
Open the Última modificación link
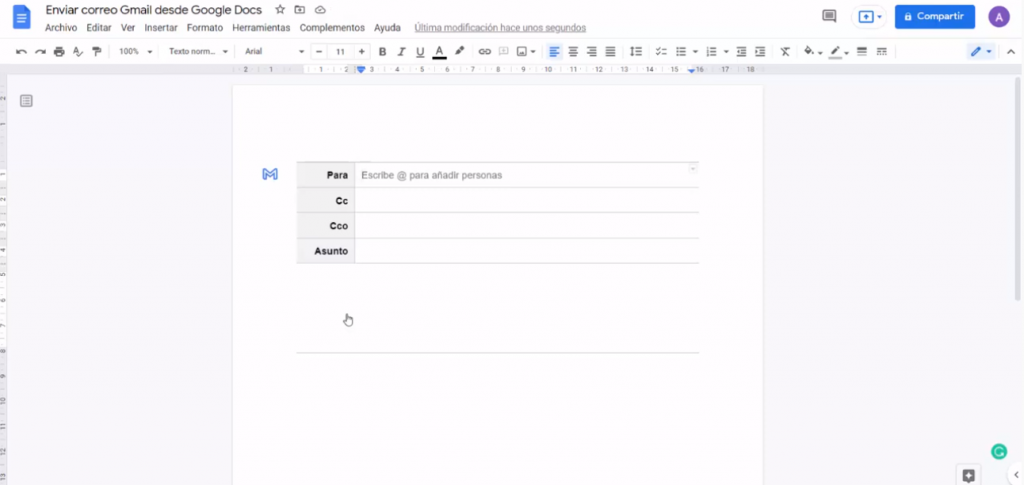coord(500,28)
